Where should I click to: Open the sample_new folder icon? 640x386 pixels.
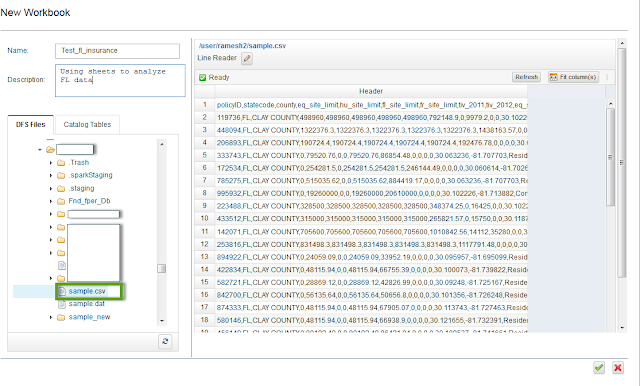tap(61, 317)
